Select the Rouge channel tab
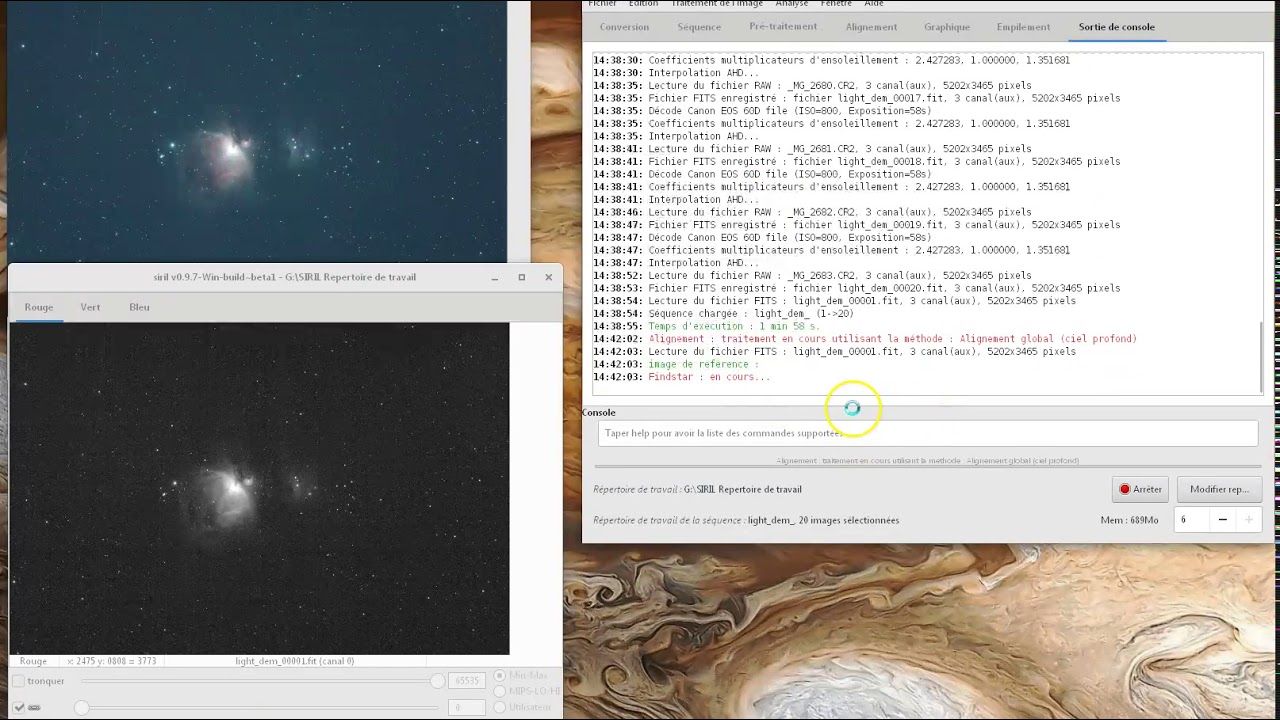Viewport: 1280px width, 720px height. tap(39, 307)
